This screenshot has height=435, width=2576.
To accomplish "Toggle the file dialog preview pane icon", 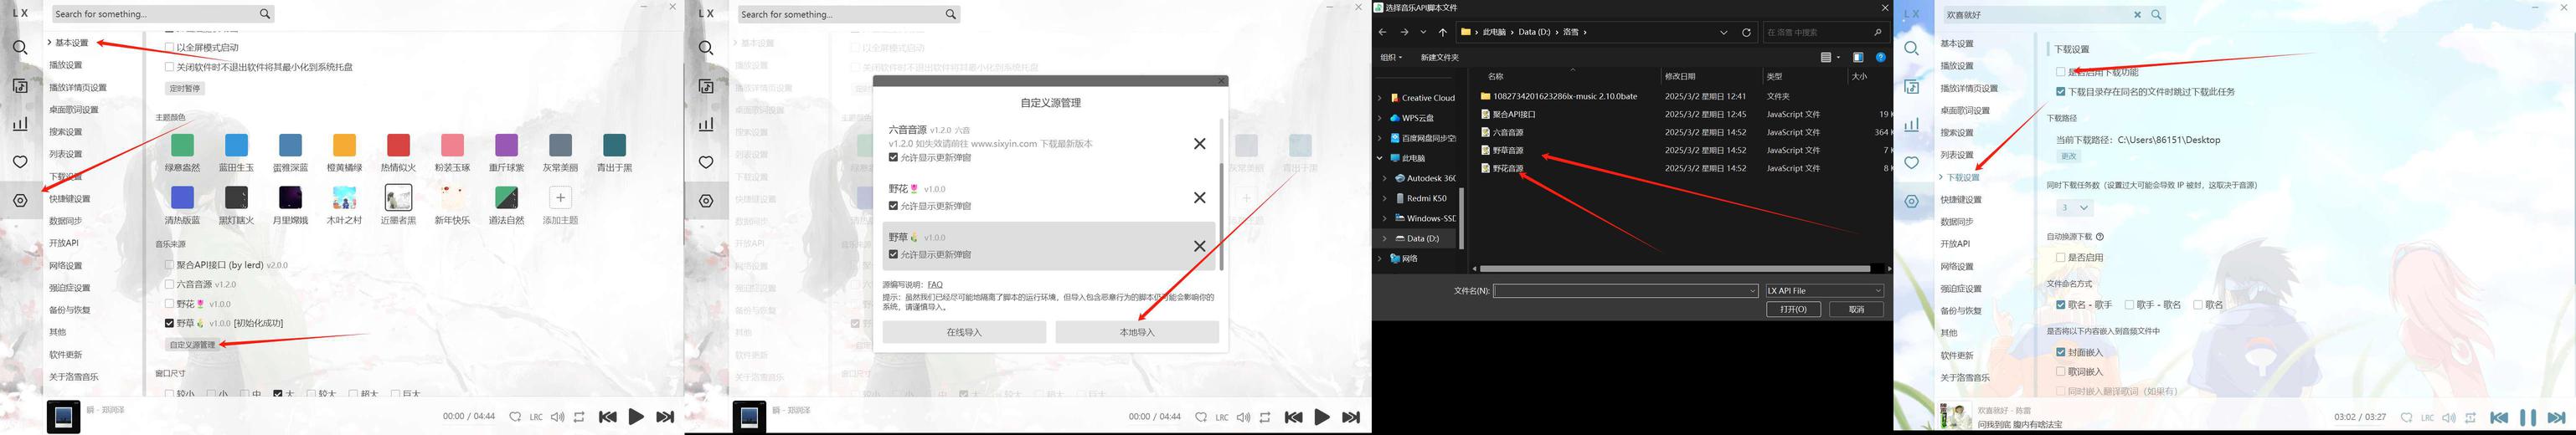I will 1857,57.
